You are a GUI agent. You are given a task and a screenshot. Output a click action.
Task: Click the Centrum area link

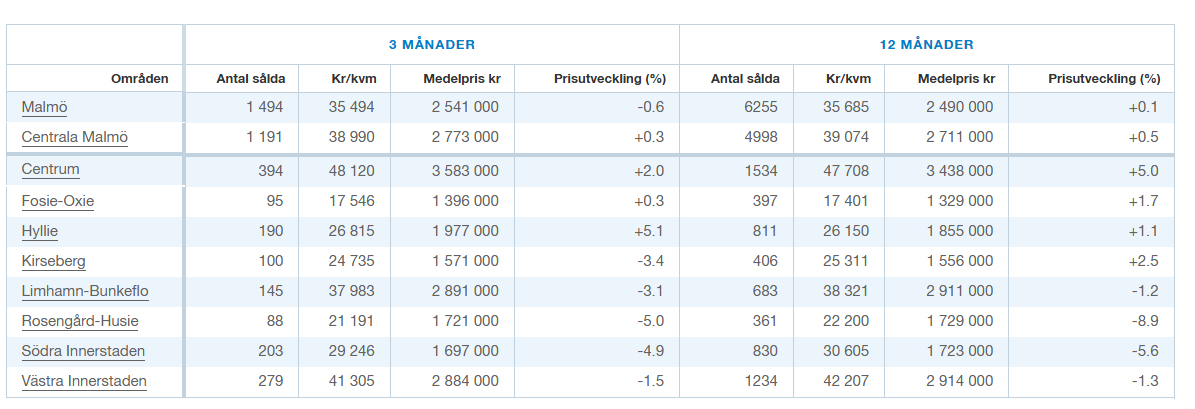click(x=50, y=170)
